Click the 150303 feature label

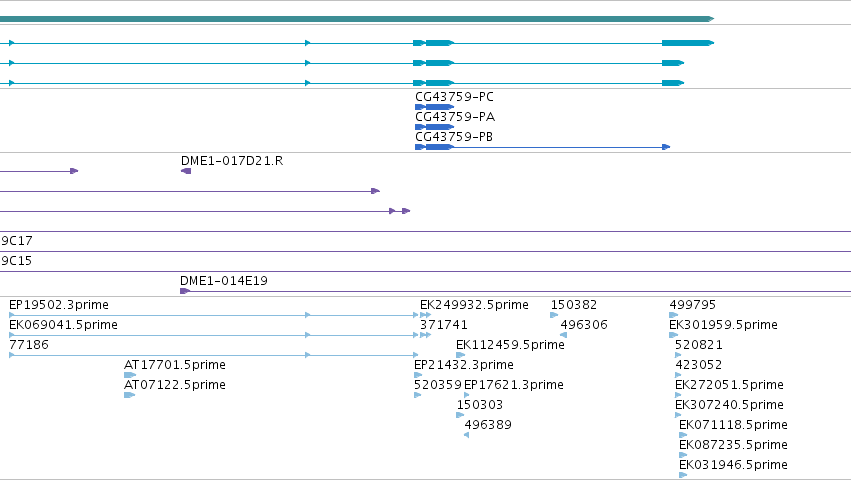click(x=480, y=405)
